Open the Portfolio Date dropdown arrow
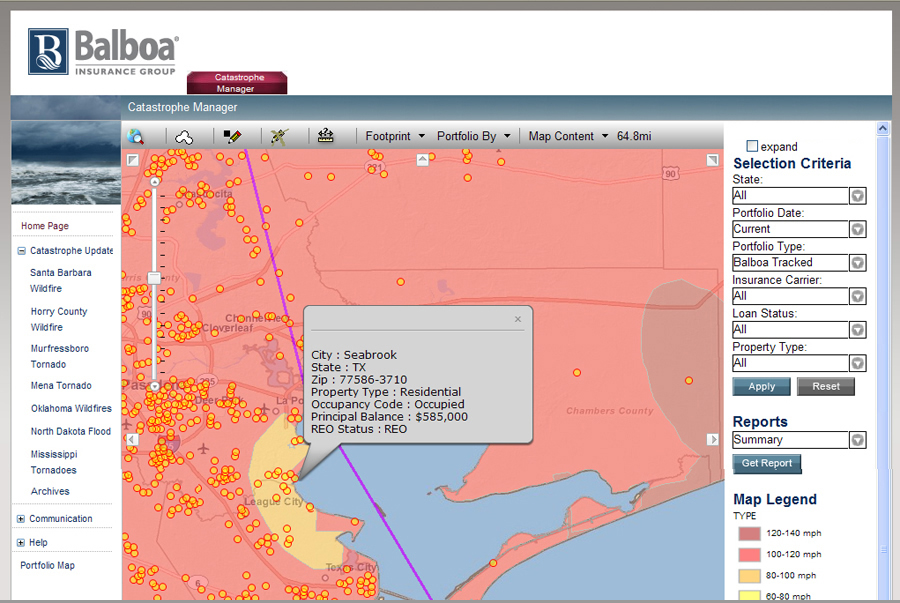The width and height of the screenshot is (900, 603). (x=858, y=229)
